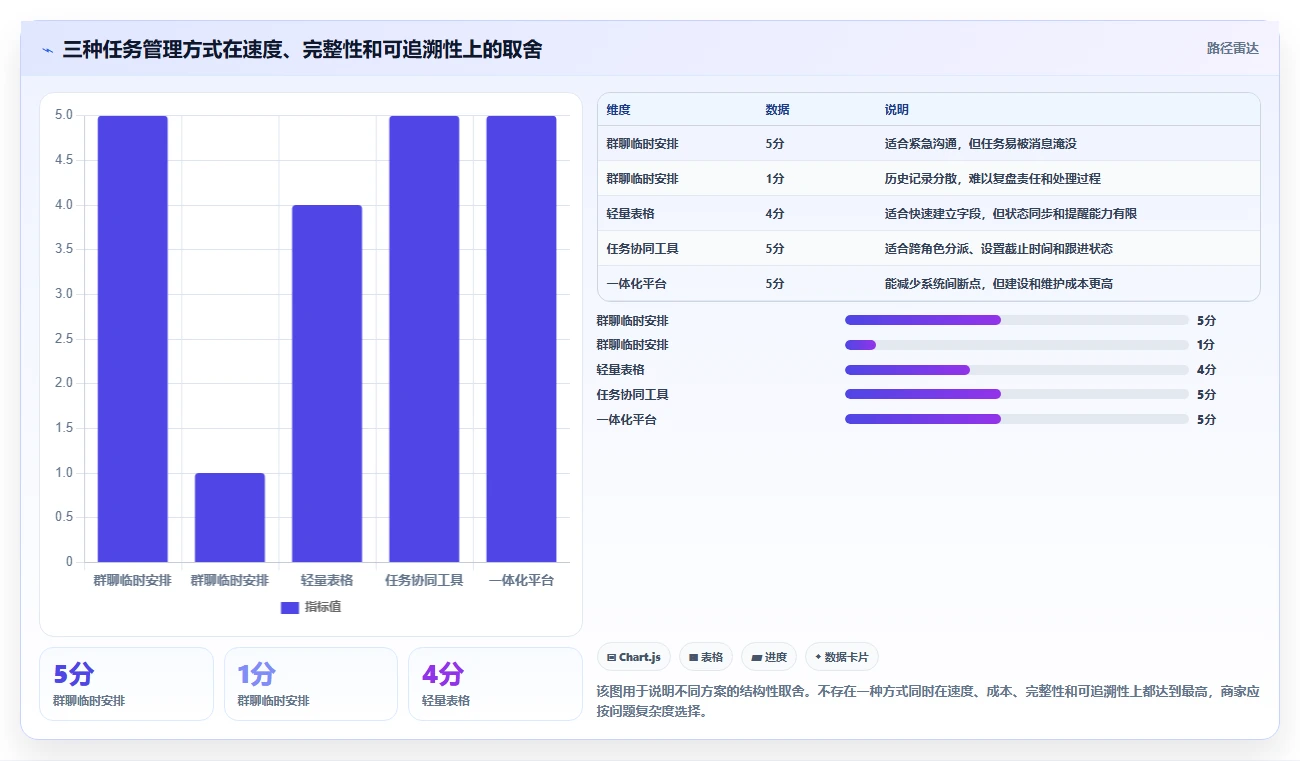This screenshot has height=761, width=1300.
Task: Click table cell 适合快速建立字段，但状态同步和提醒能力有限
Action: 1011,214
